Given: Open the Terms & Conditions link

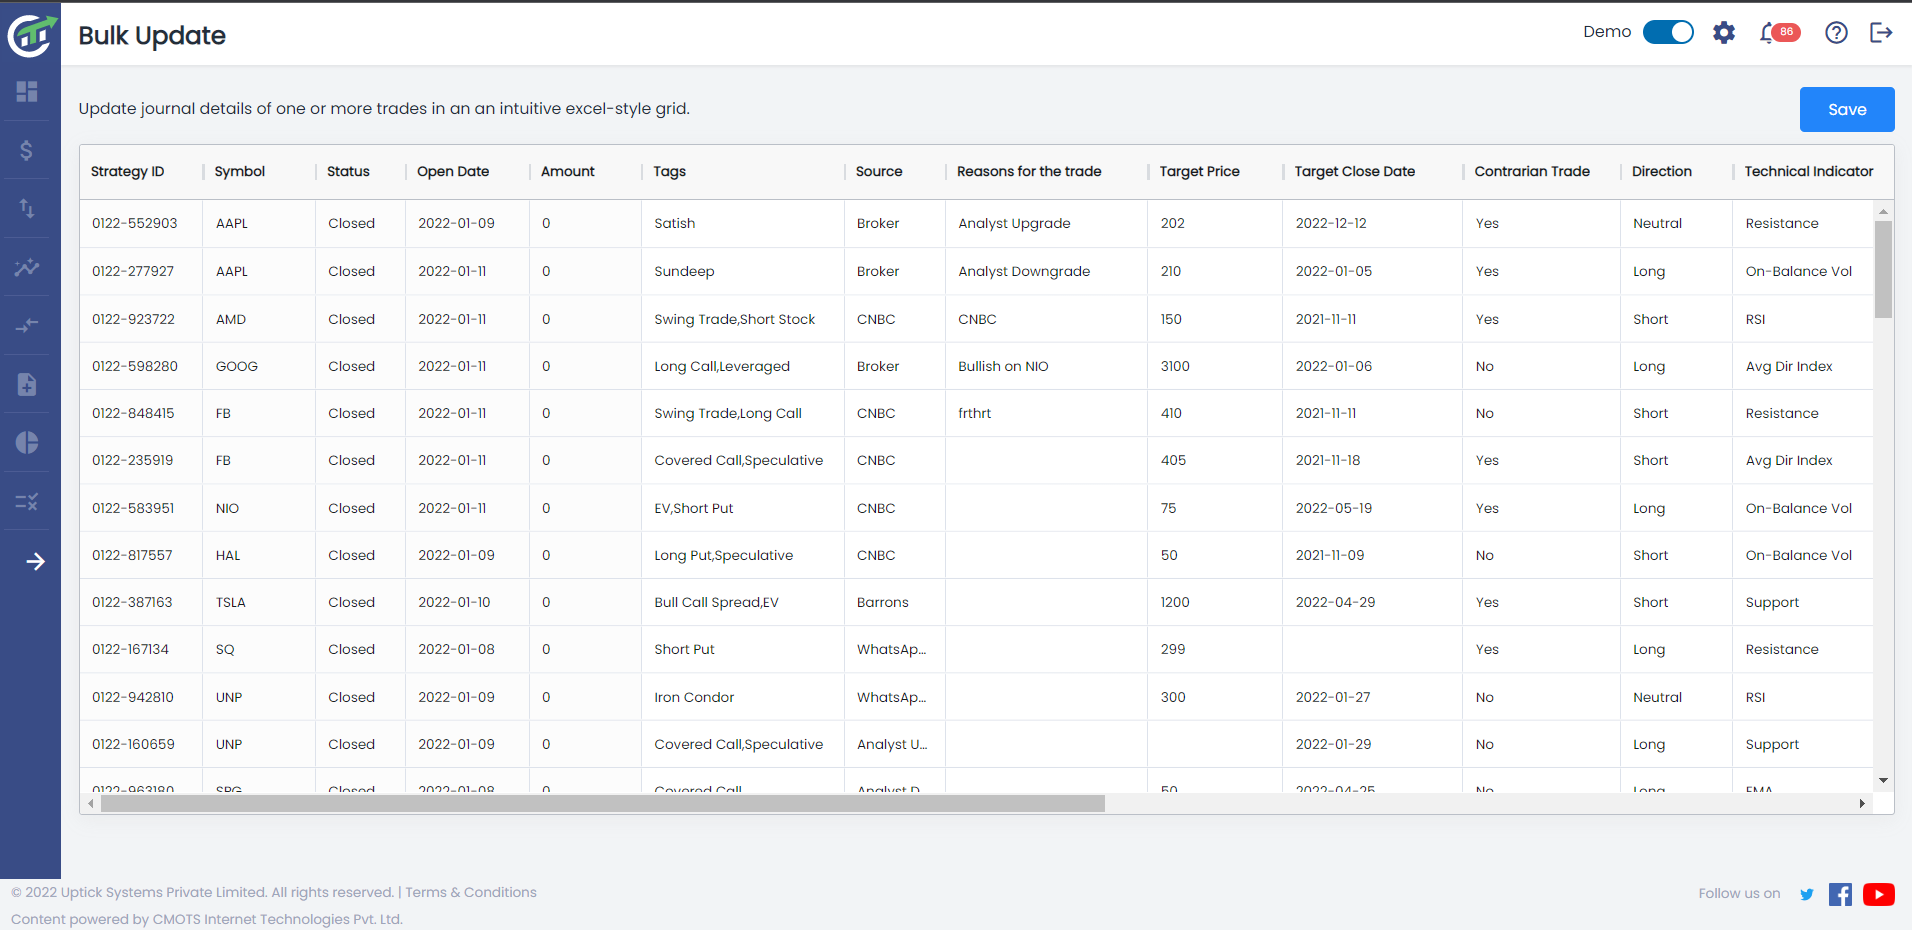Looking at the screenshot, I should [x=471, y=892].
